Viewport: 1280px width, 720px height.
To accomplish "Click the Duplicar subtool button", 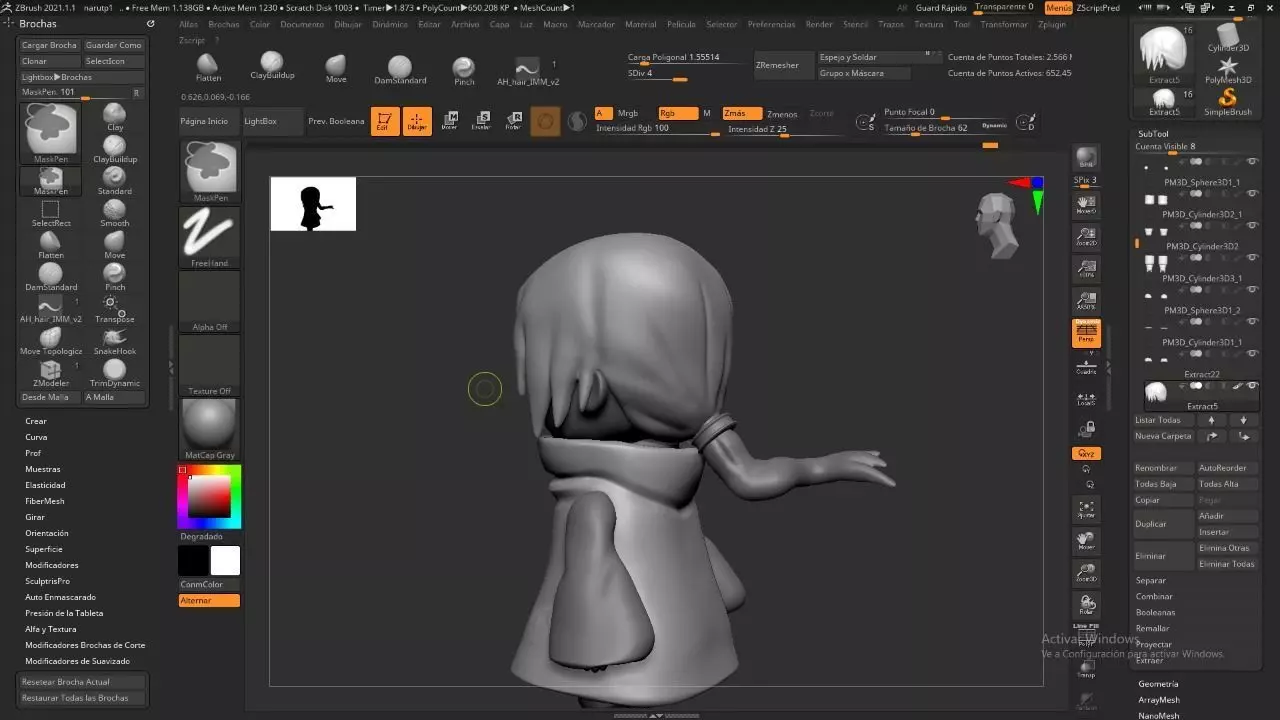I will (x=1164, y=524).
